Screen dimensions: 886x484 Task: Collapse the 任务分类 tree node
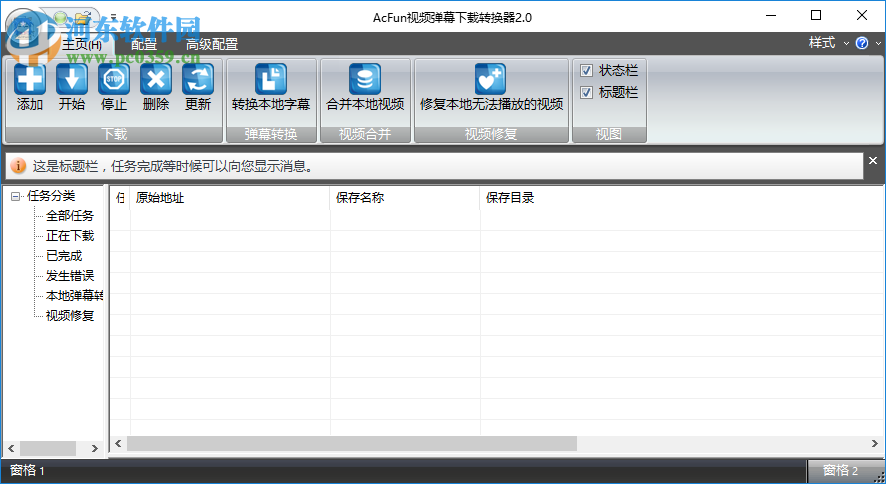15,197
